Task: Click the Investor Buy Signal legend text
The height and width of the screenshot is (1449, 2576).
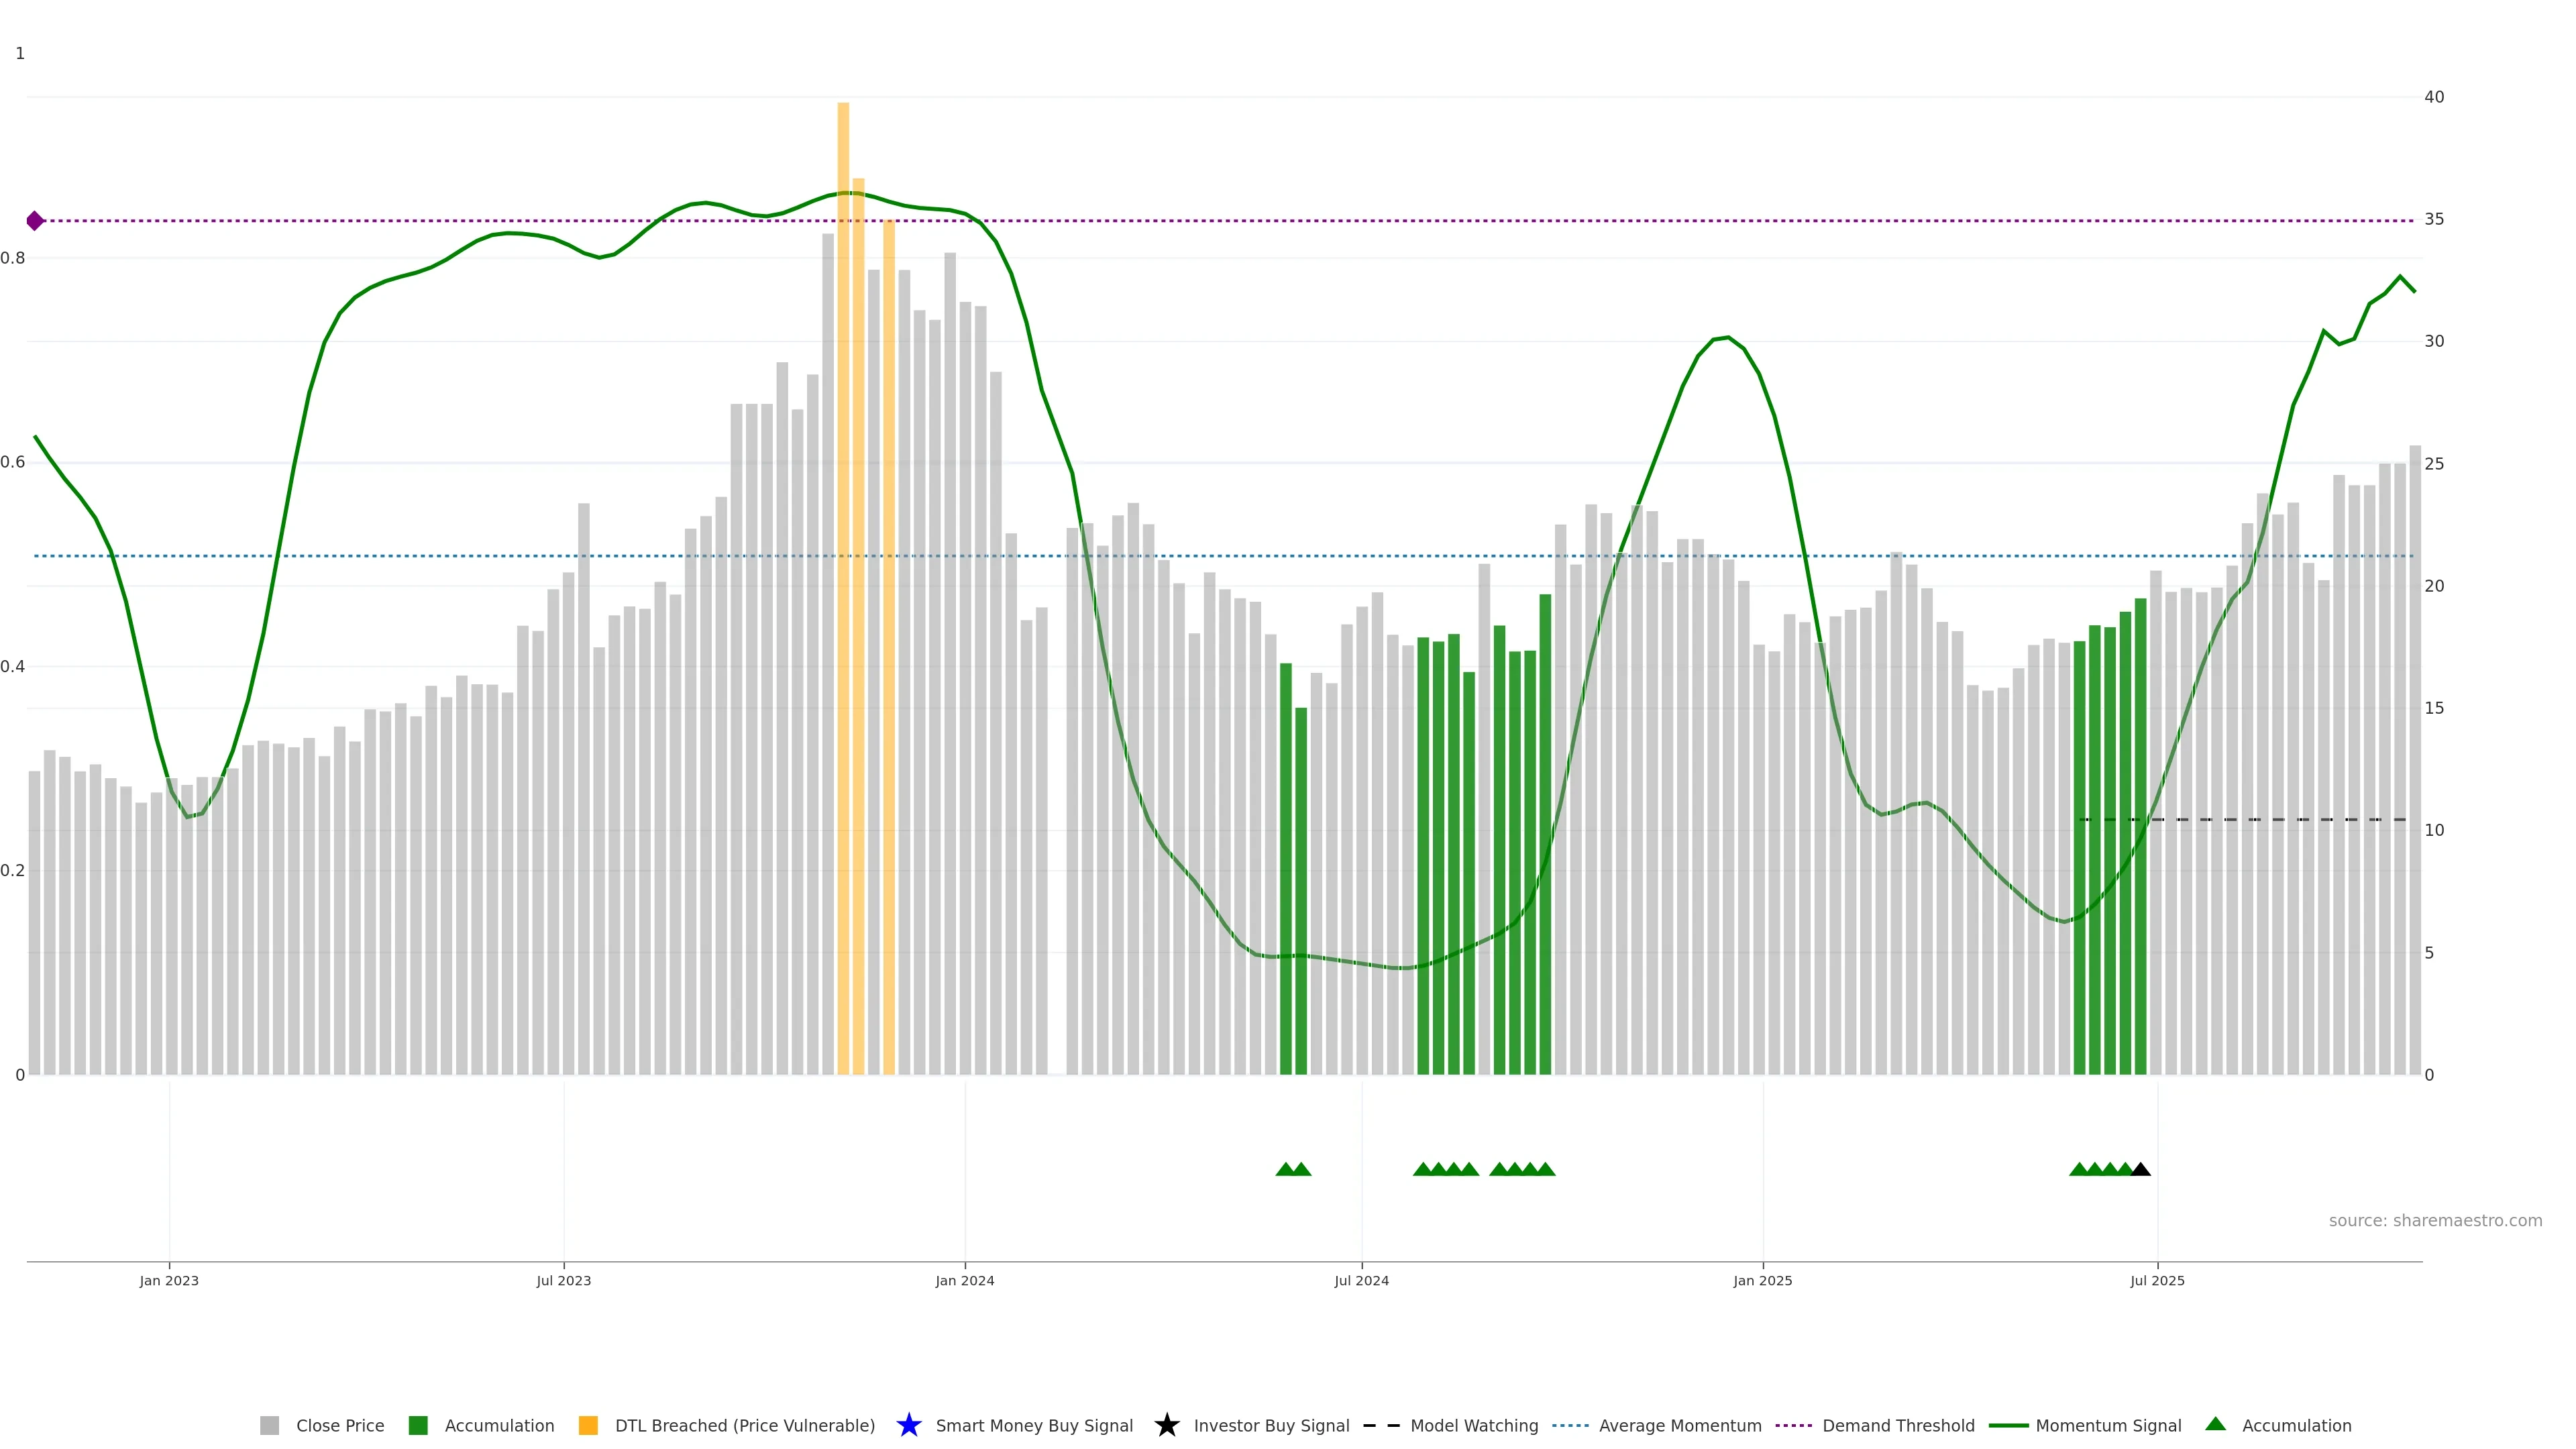Action: click(x=1271, y=1425)
